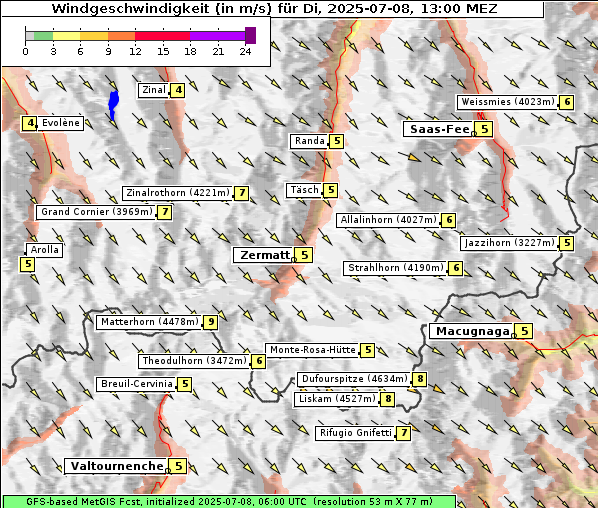Click the Theodulhorn wind value 6
Screen dimensions: 598x508
[259, 361]
